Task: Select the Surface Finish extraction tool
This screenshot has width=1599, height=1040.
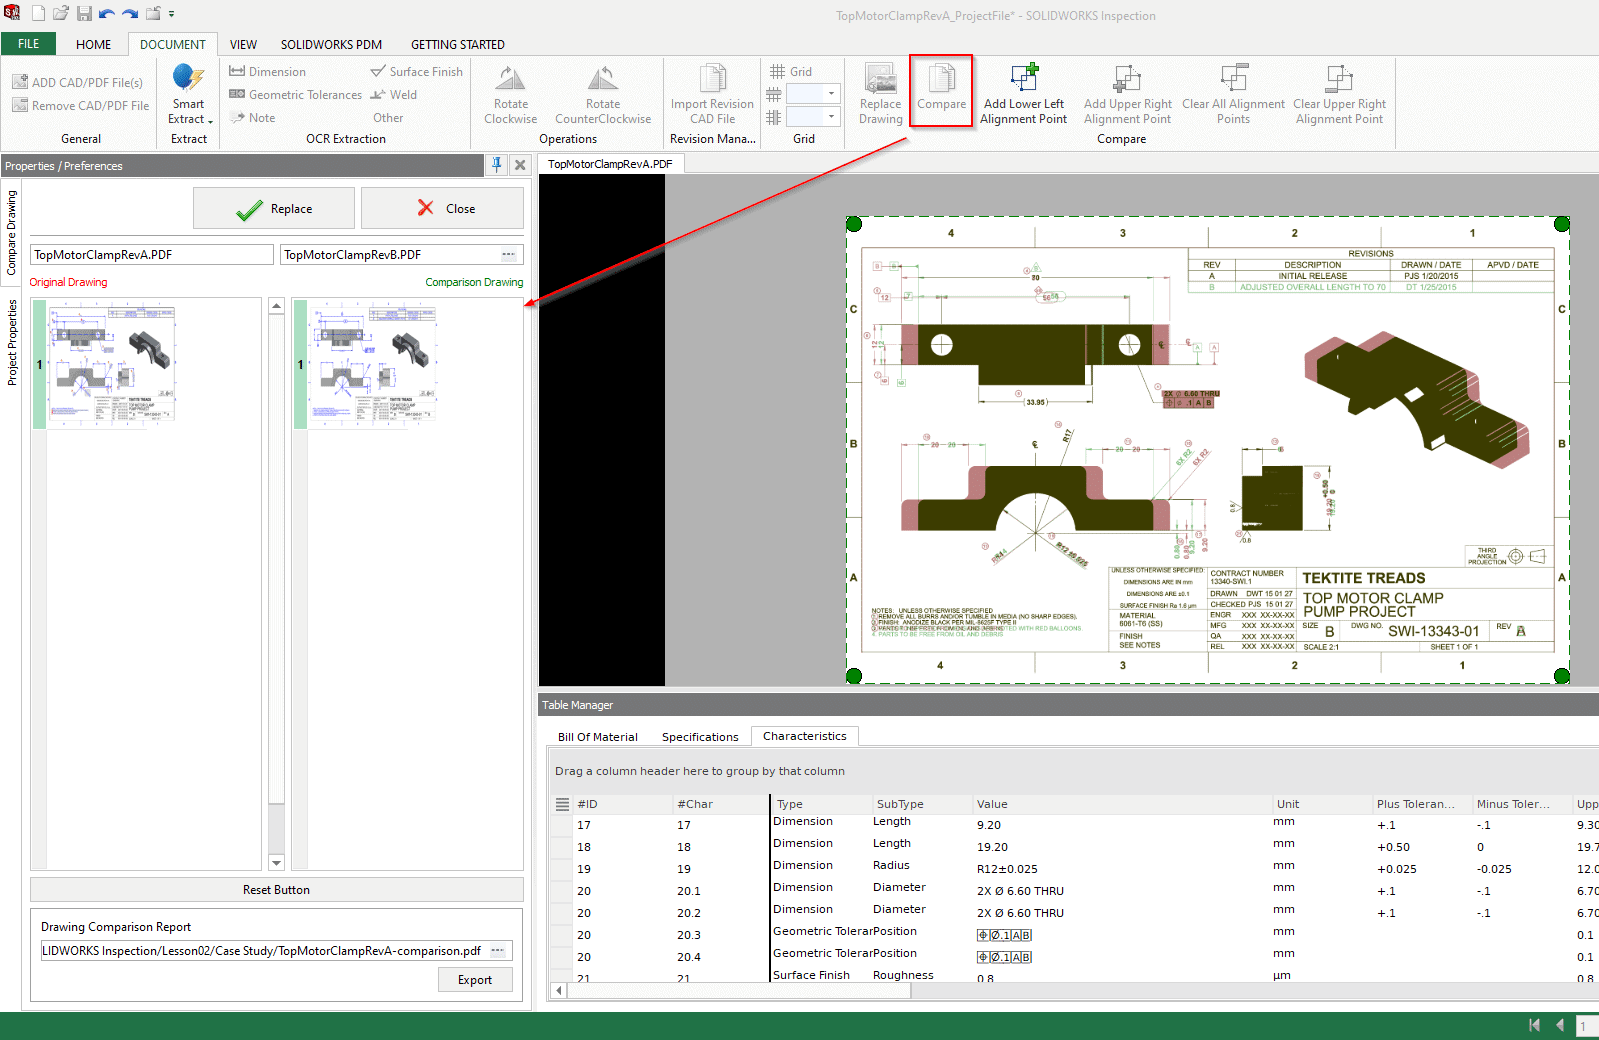Action: (417, 71)
